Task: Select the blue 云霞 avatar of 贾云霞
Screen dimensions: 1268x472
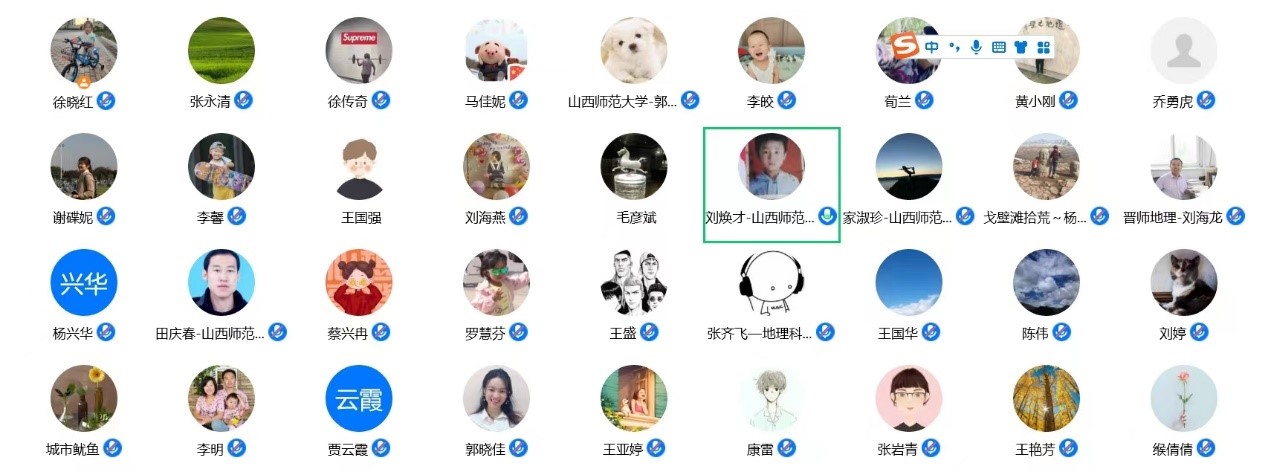Action: (359, 398)
